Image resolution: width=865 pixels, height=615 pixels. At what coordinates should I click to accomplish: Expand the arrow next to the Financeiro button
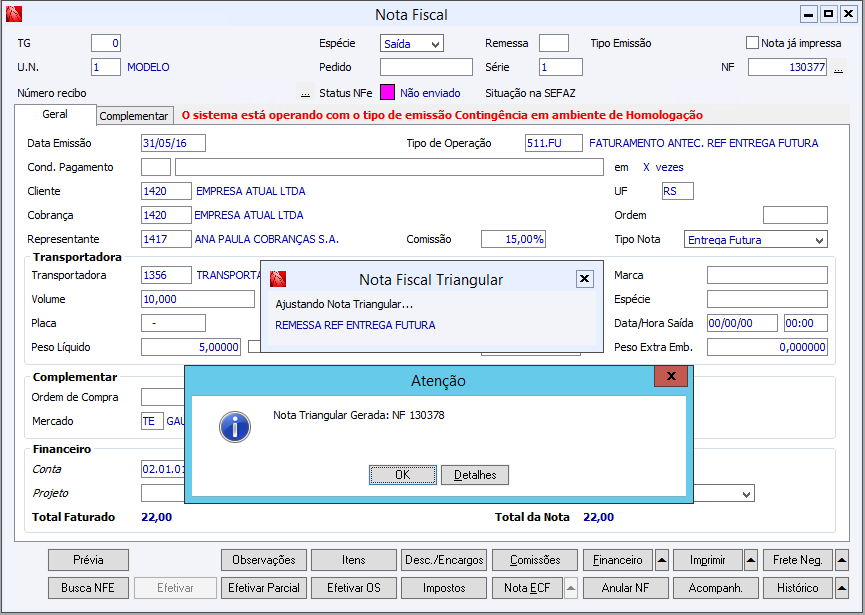(x=662, y=560)
